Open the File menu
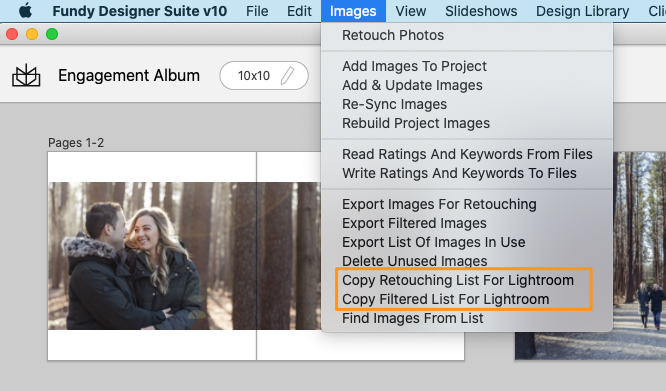 (257, 11)
